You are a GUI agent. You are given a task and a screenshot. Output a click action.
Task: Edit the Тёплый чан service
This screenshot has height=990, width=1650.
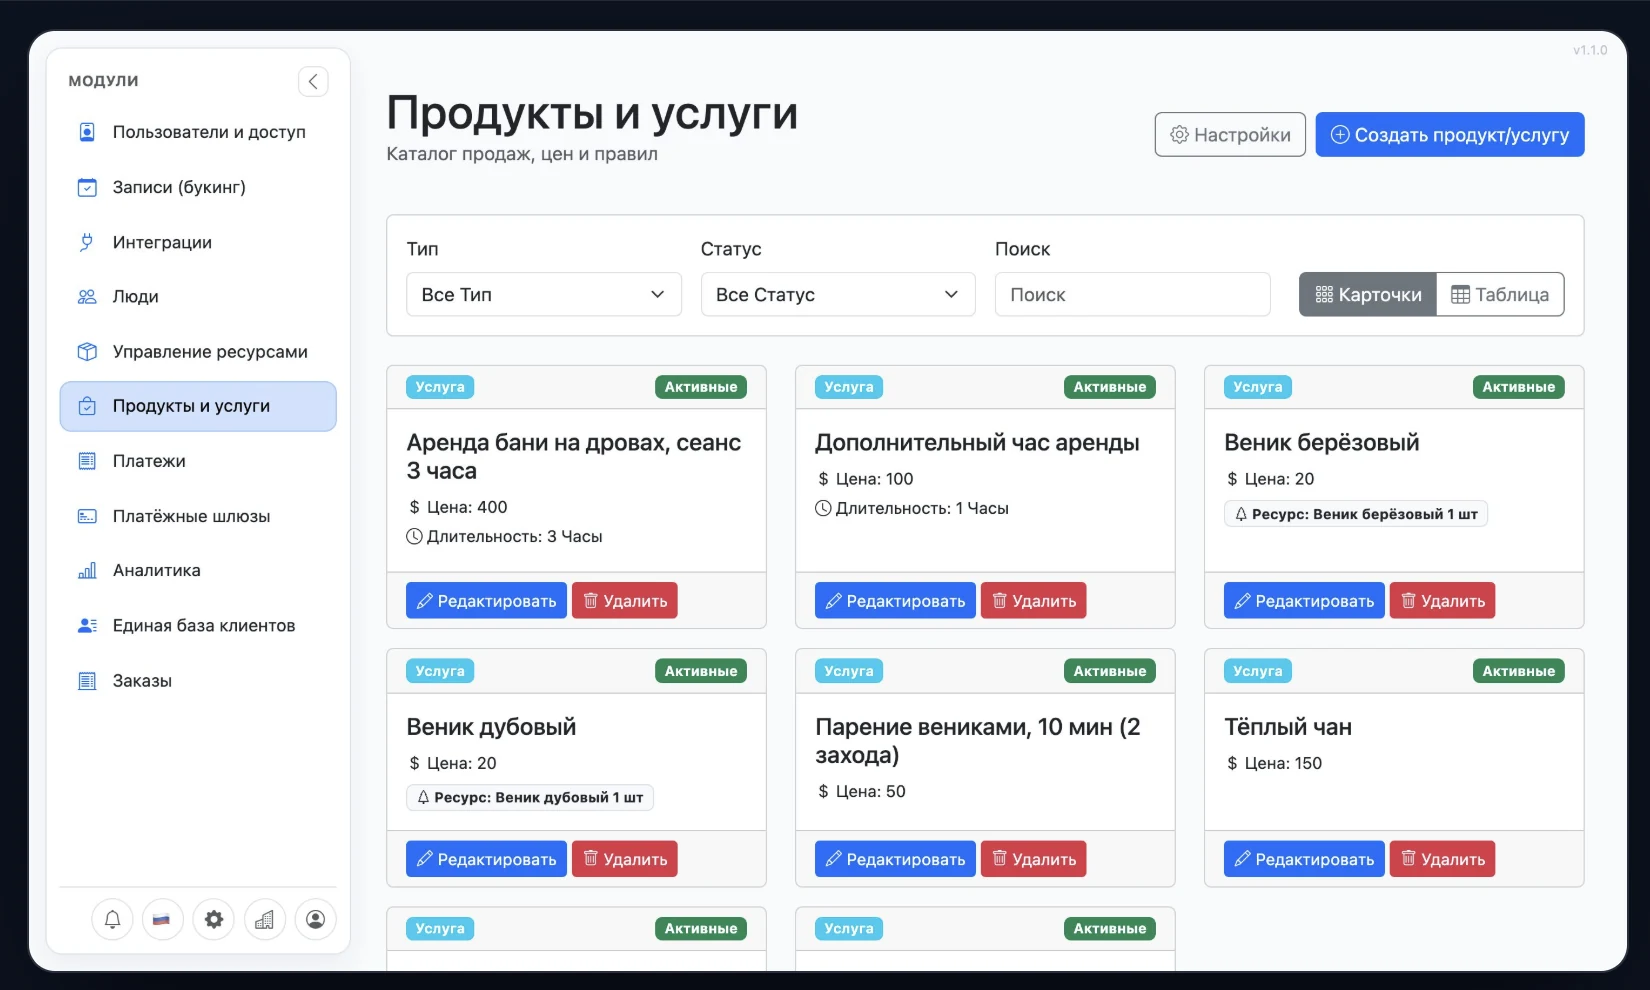click(1304, 859)
